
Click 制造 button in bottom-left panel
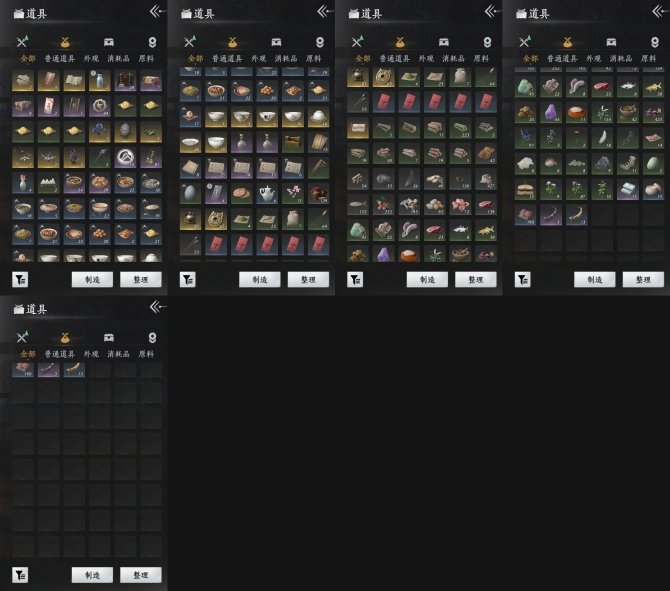92,575
